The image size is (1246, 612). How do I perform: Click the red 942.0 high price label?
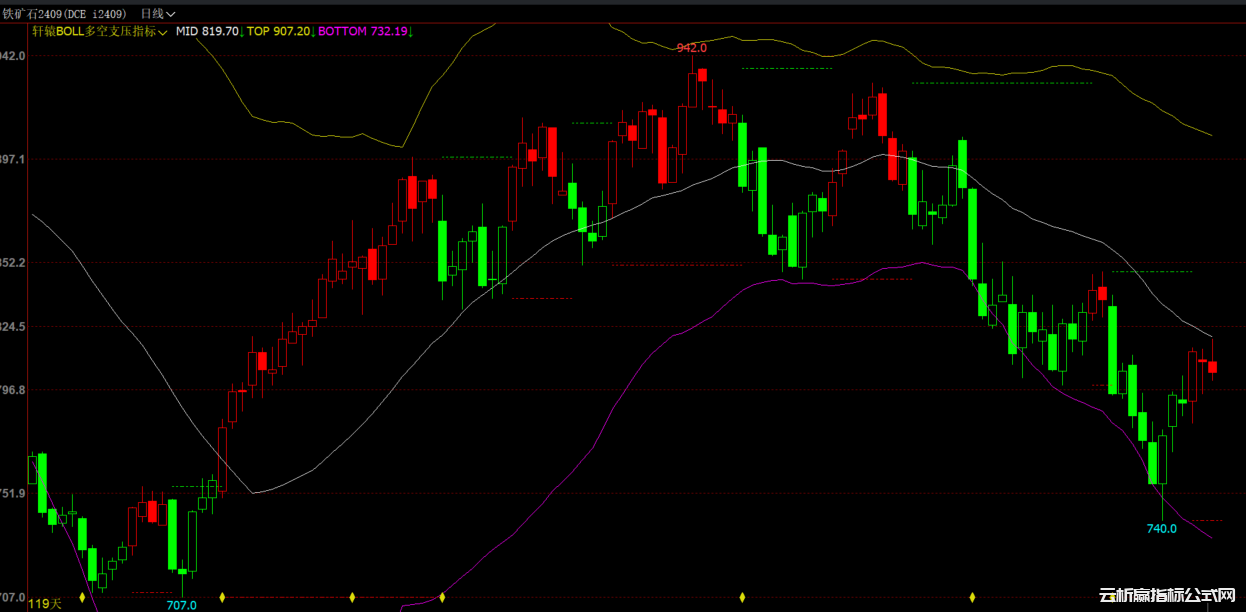[x=691, y=48]
